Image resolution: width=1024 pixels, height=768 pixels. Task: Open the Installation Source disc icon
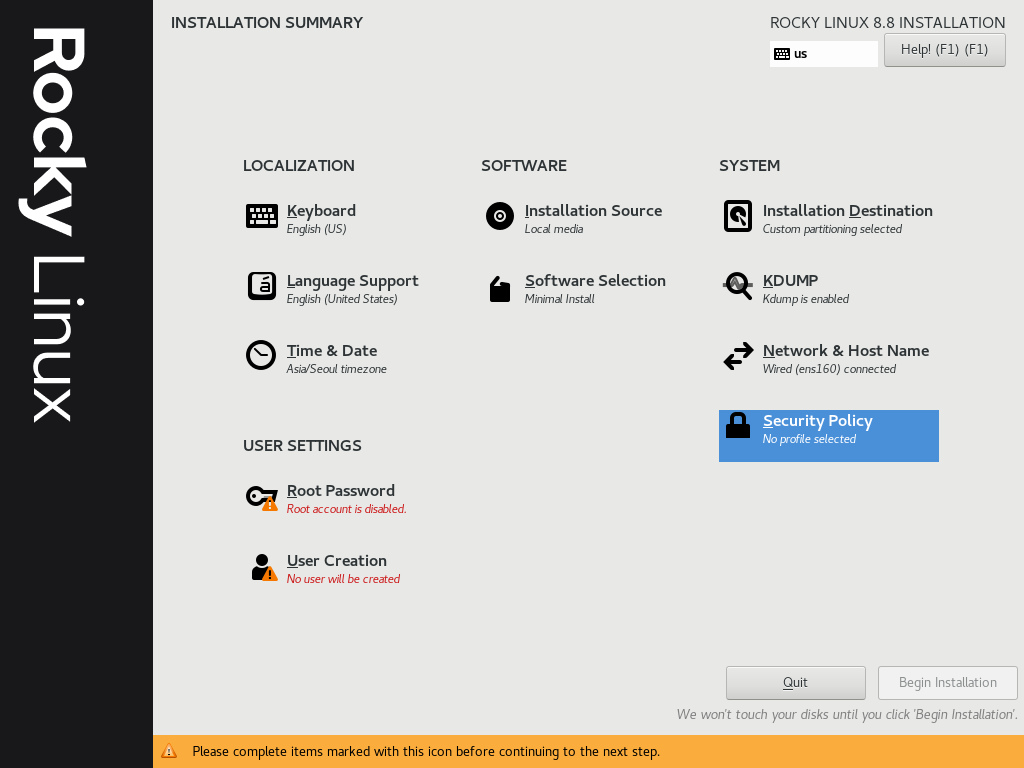(500, 216)
